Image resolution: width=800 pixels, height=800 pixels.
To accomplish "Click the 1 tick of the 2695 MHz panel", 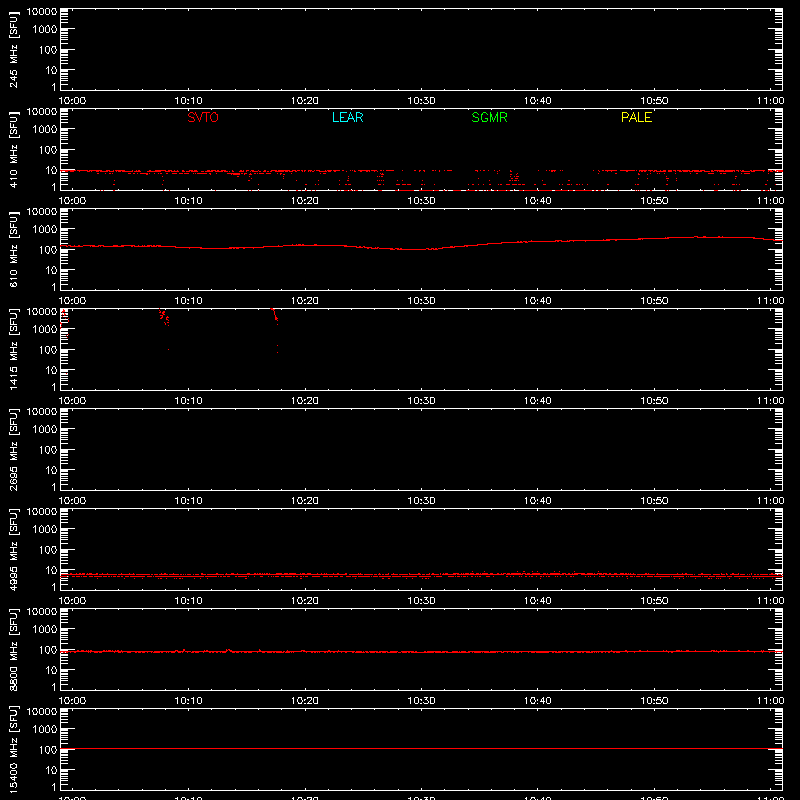I will pyautogui.click(x=54, y=487).
